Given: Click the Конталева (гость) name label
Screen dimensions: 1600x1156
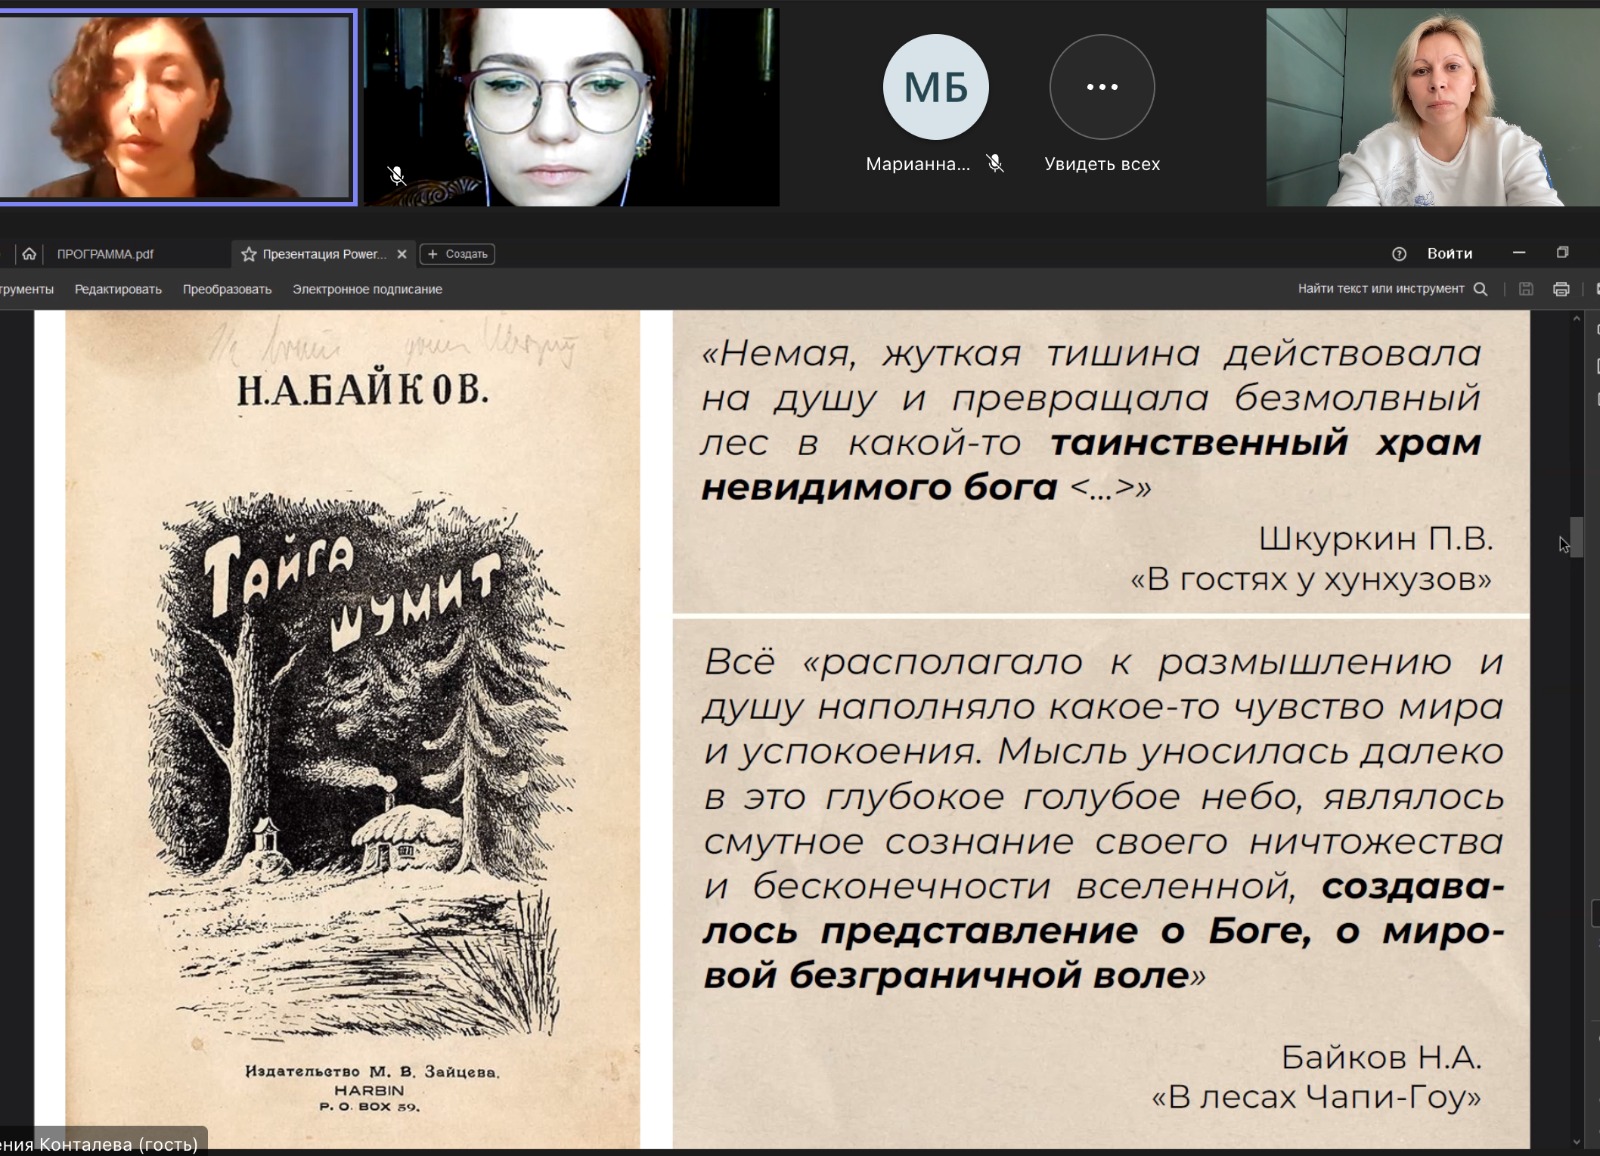Looking at the screenshot, I should [103, 1144].
